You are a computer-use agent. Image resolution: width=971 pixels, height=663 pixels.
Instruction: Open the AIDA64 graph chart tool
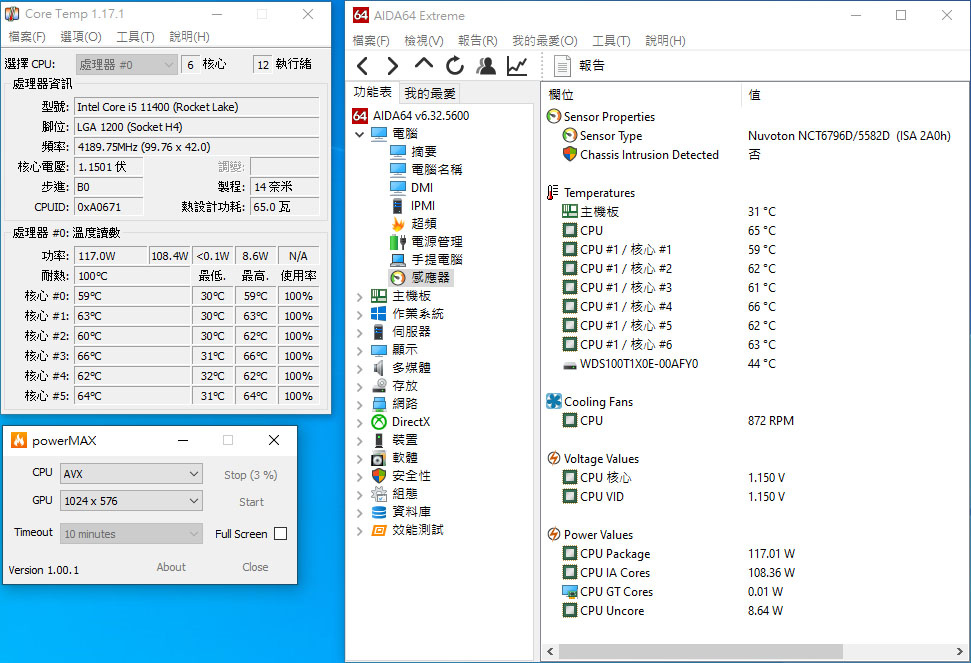coord(517,66)
